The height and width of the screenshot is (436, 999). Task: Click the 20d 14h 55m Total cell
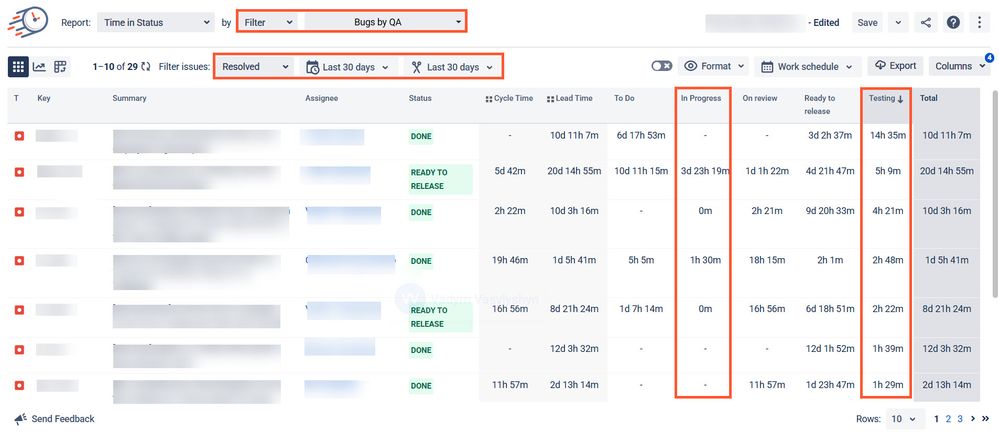[947, 171]
